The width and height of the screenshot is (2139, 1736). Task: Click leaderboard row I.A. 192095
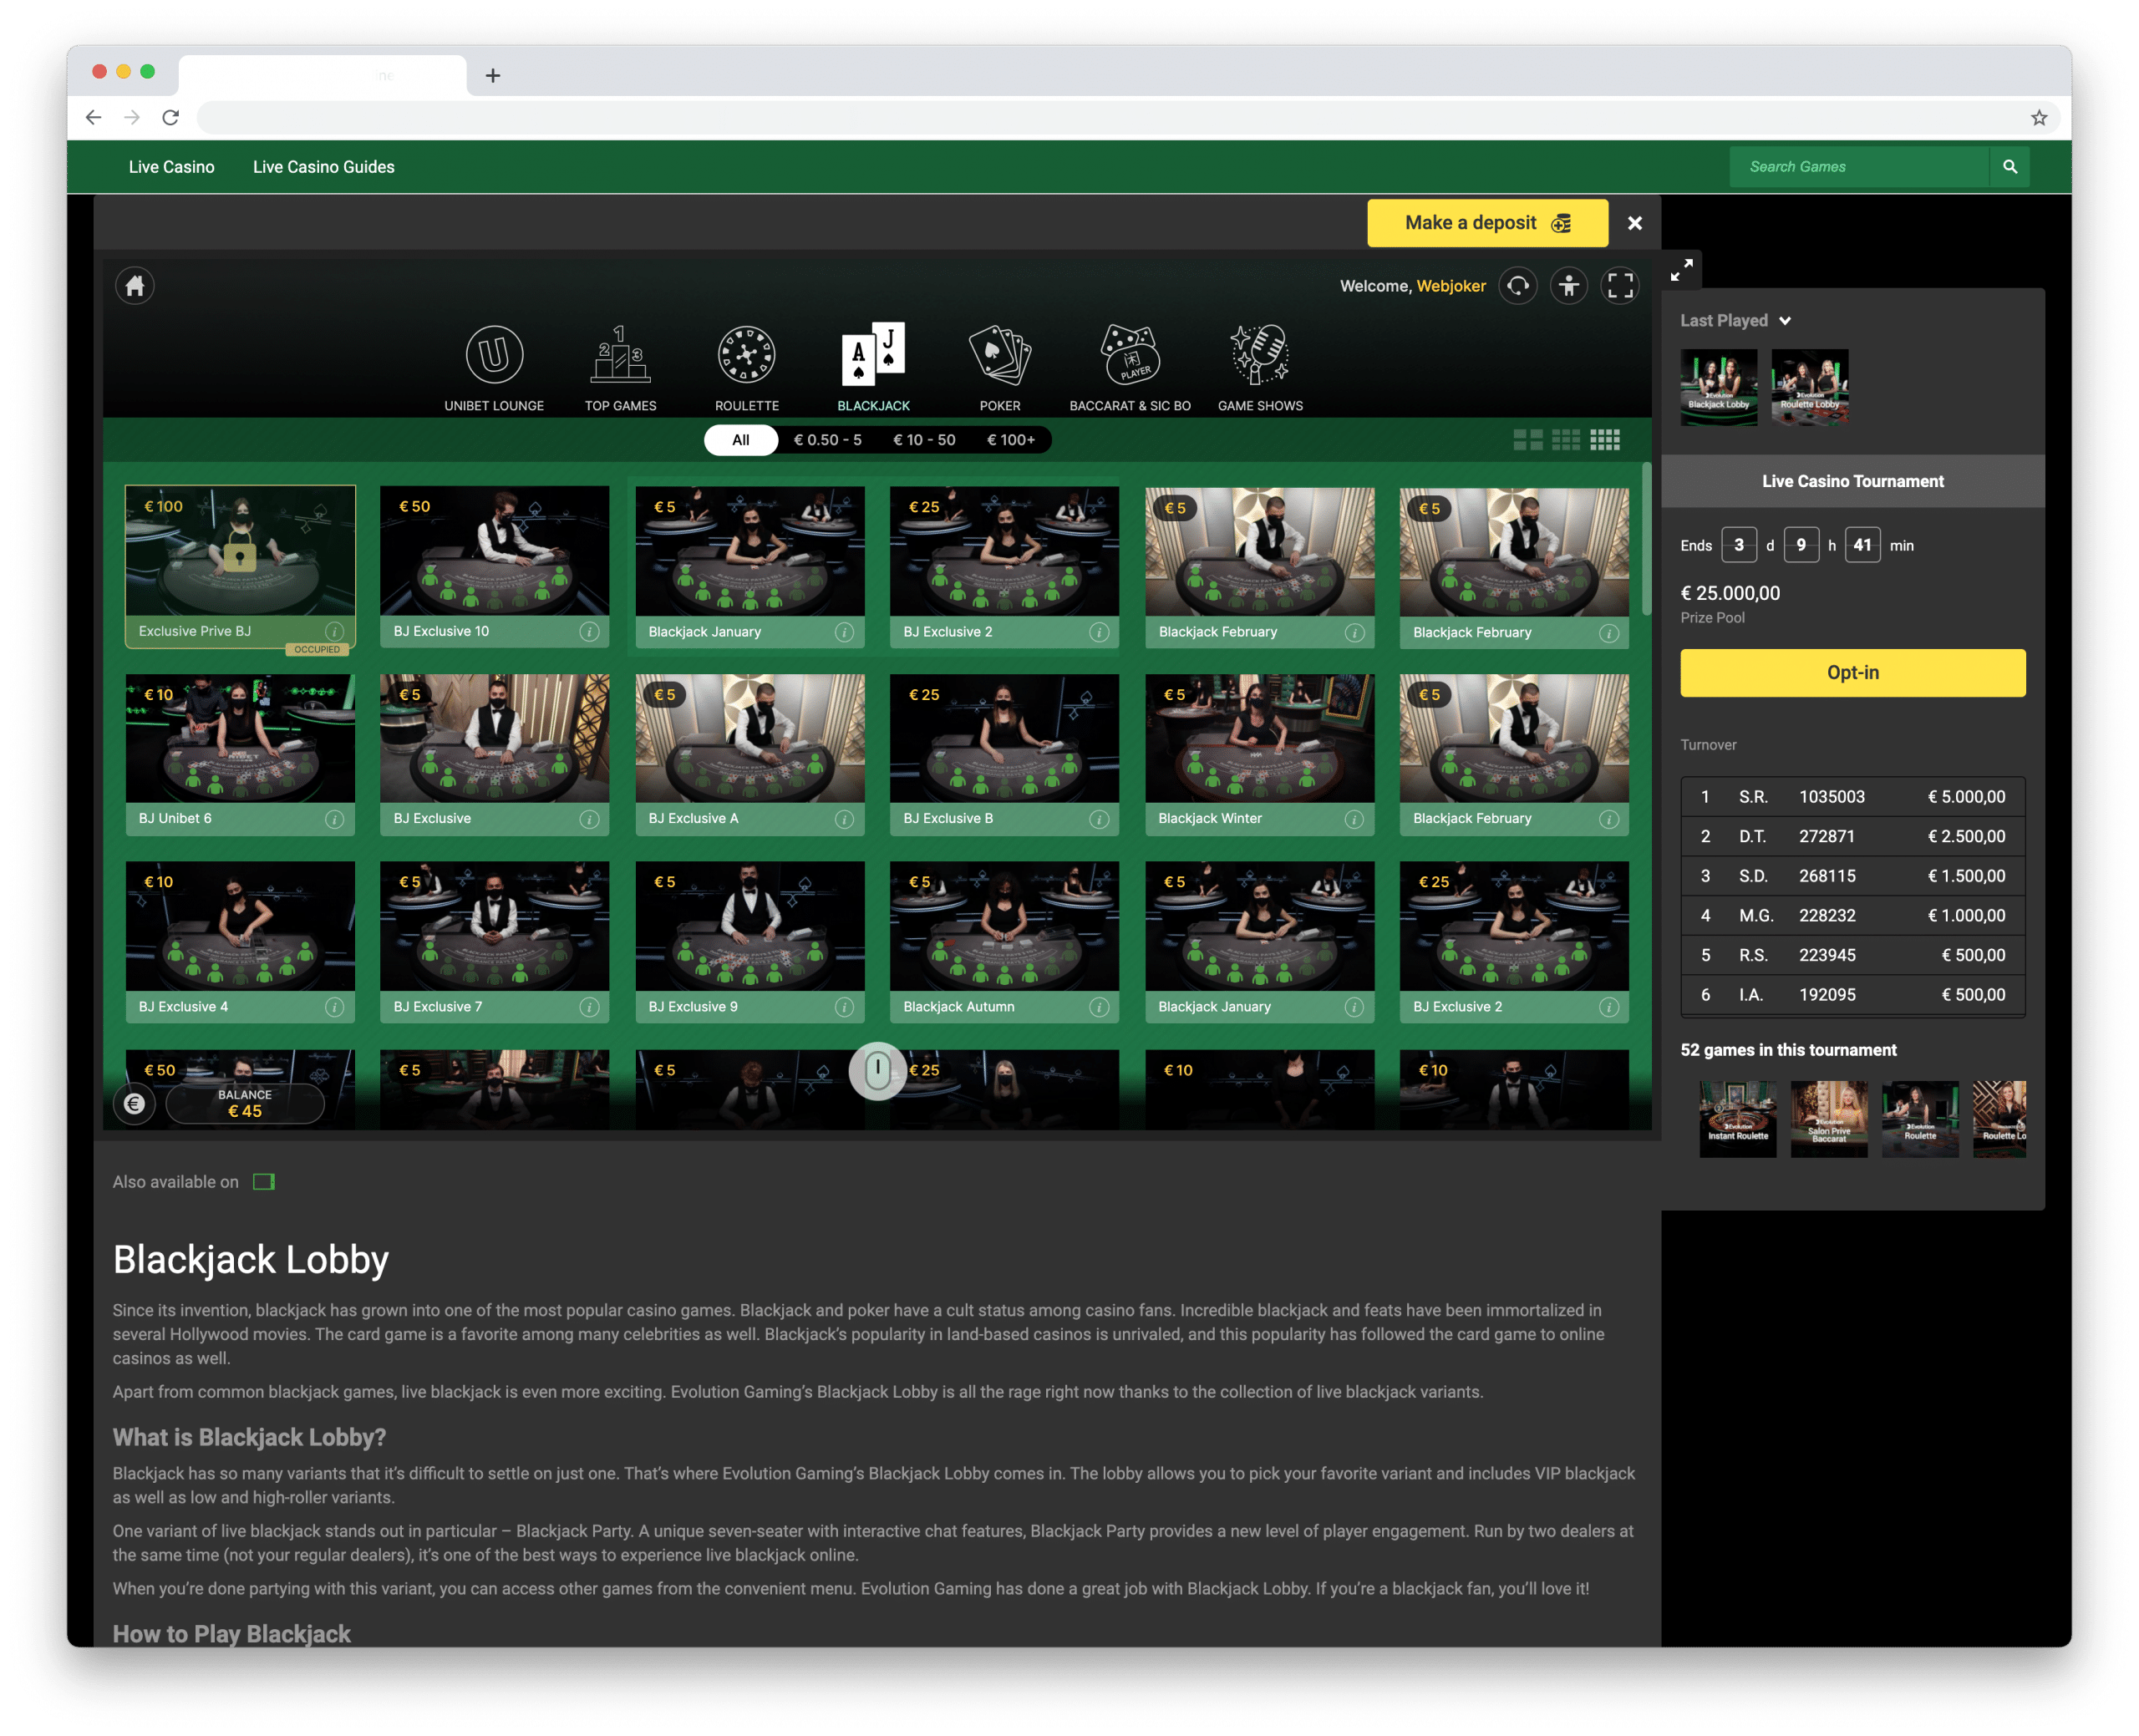1852,995
